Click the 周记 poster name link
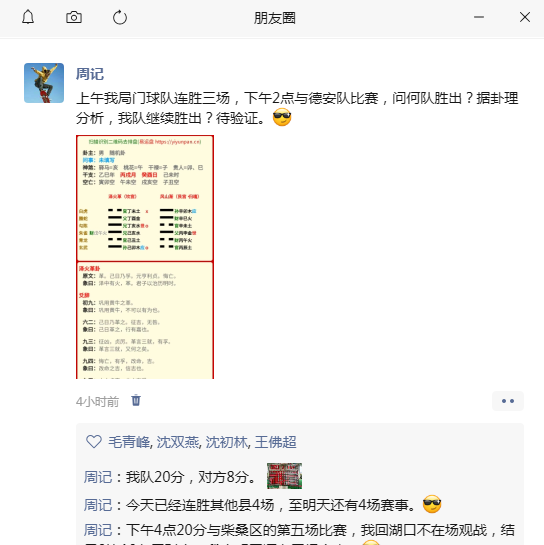This screenshot has height=545, width=544. click(x=90, y=74)
